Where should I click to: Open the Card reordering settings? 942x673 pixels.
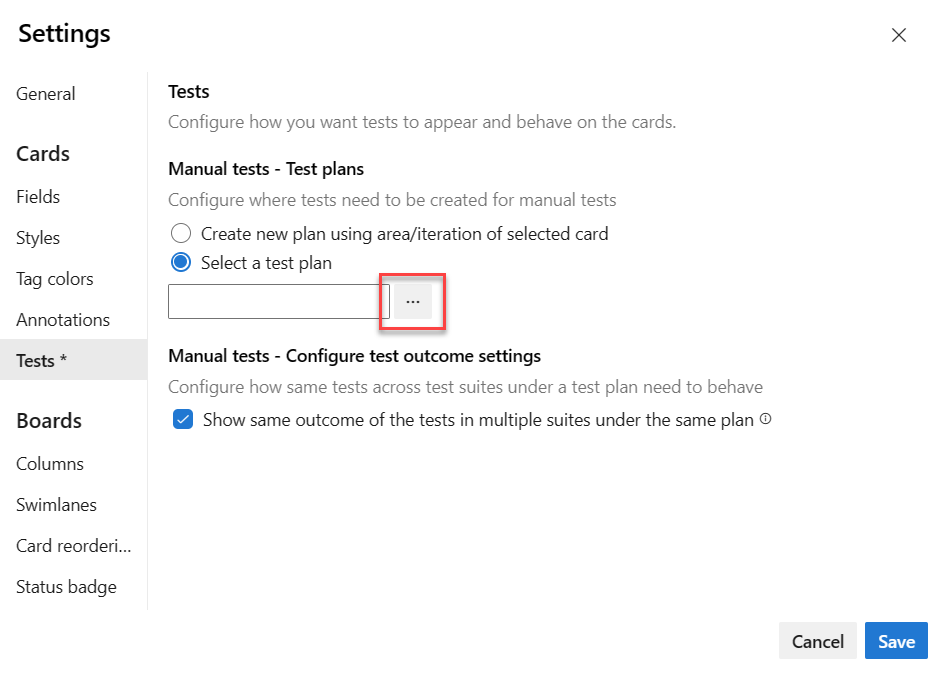[x=73, y=546]
